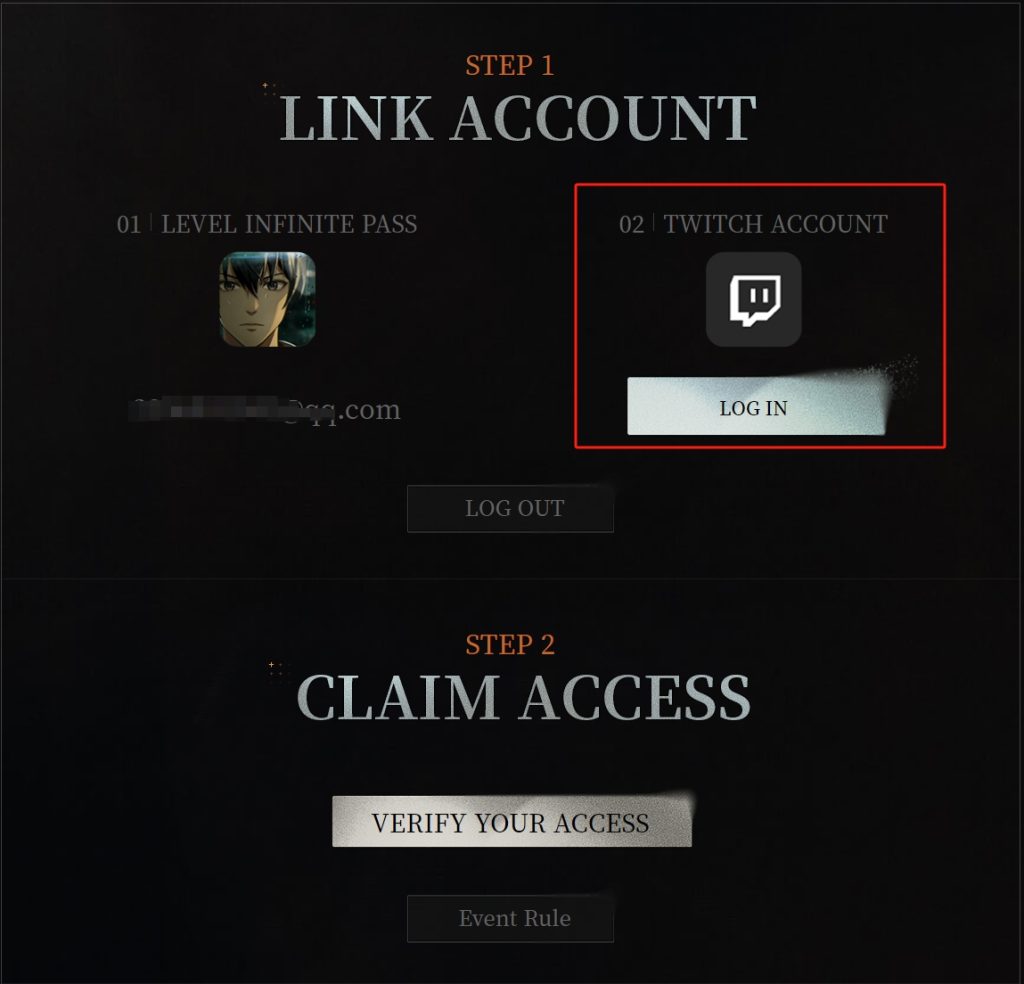The height and width of the screenshot is (984, 1024).
Task: Log in to the Twitch account
Action: (756, 406)
